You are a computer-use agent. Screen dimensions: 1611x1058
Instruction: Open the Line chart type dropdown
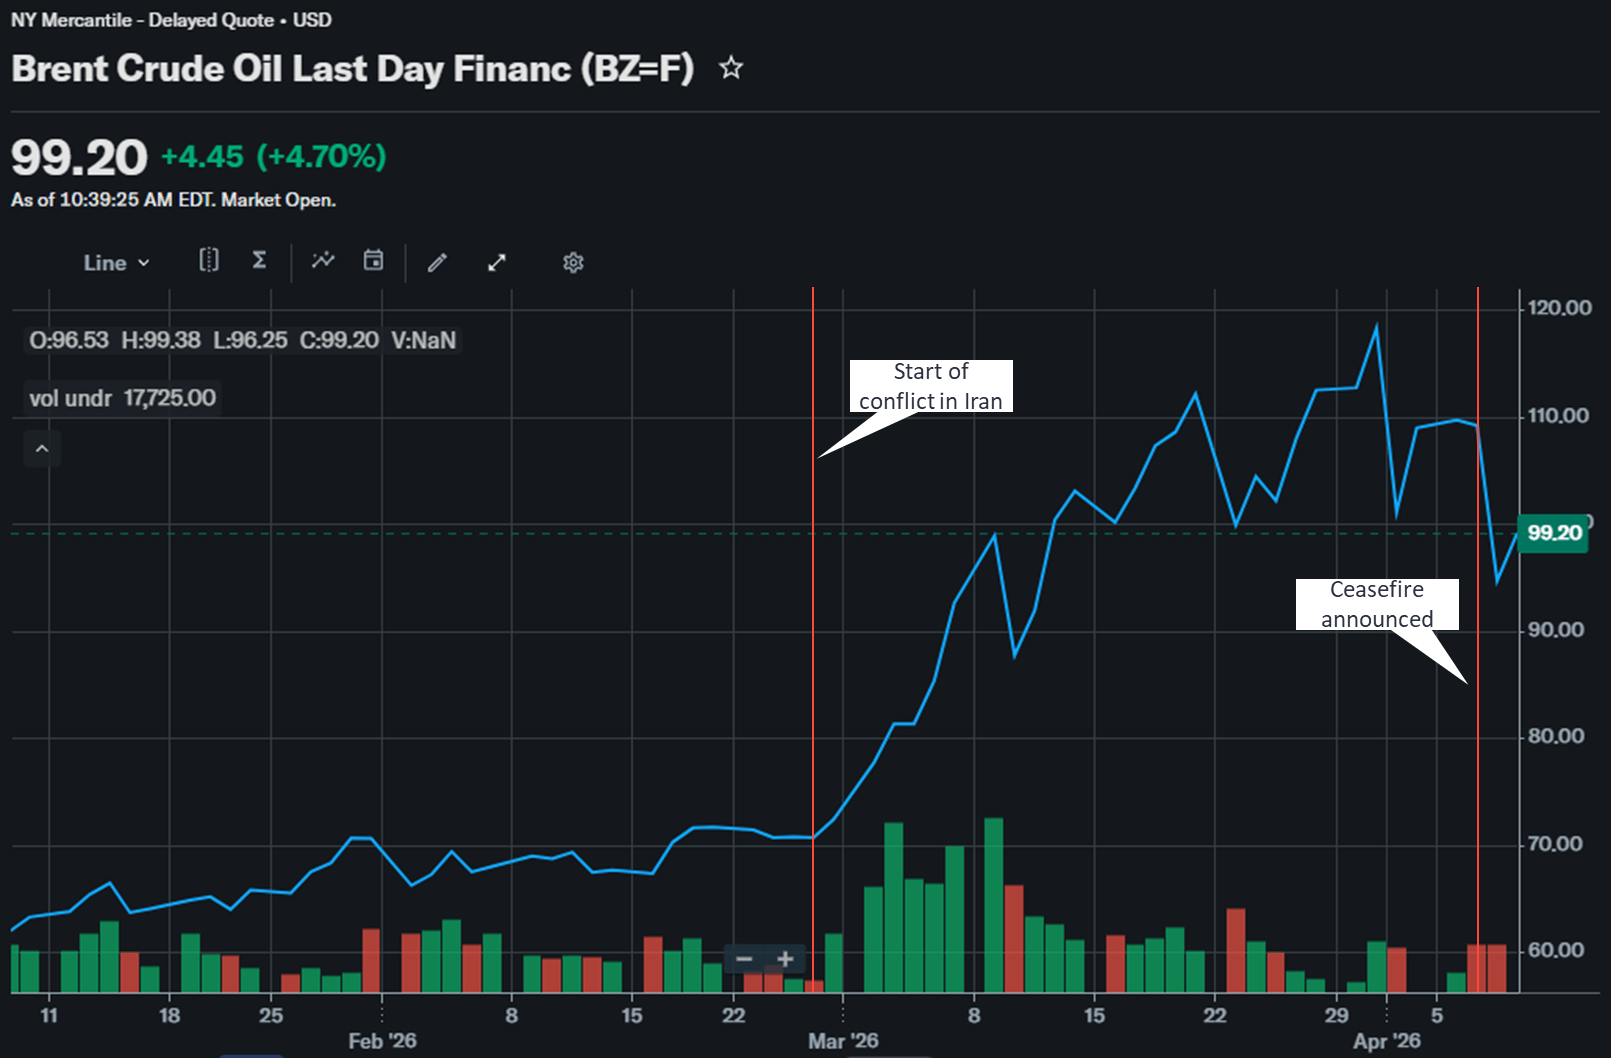pyautogui.click(x=116, y=263)
